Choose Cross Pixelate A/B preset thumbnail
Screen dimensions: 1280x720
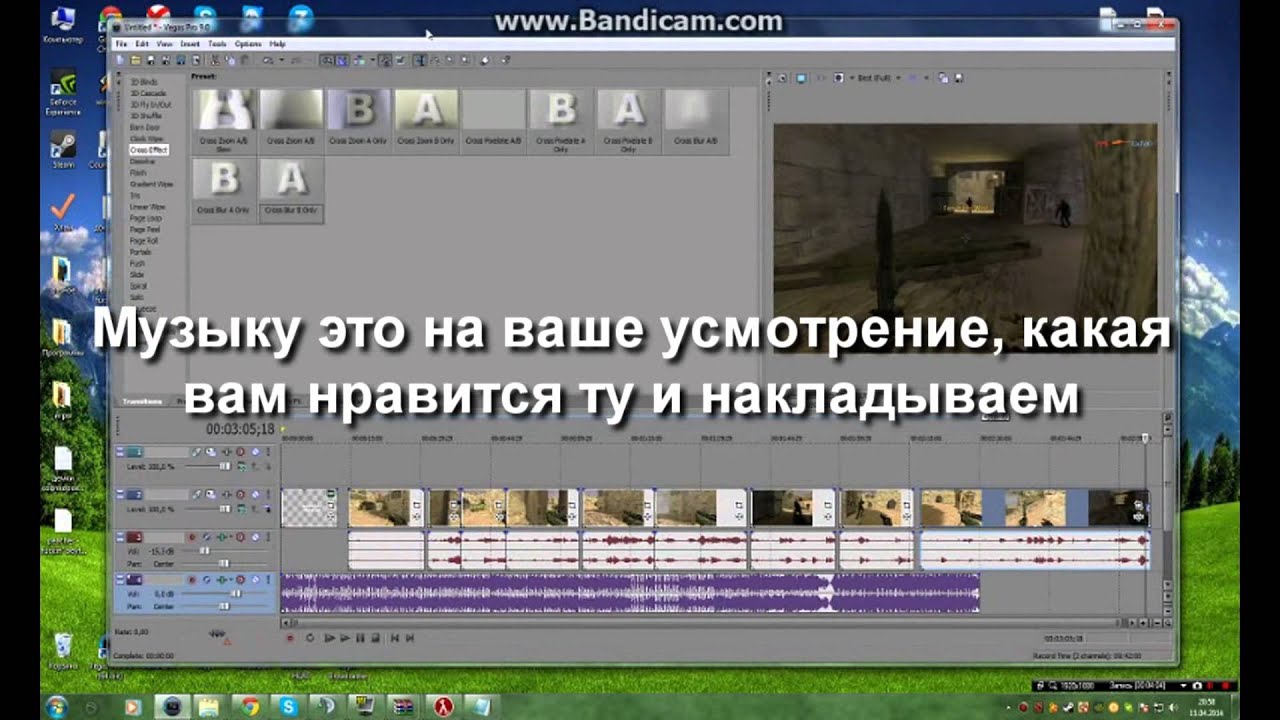click(x=493, y=120)
